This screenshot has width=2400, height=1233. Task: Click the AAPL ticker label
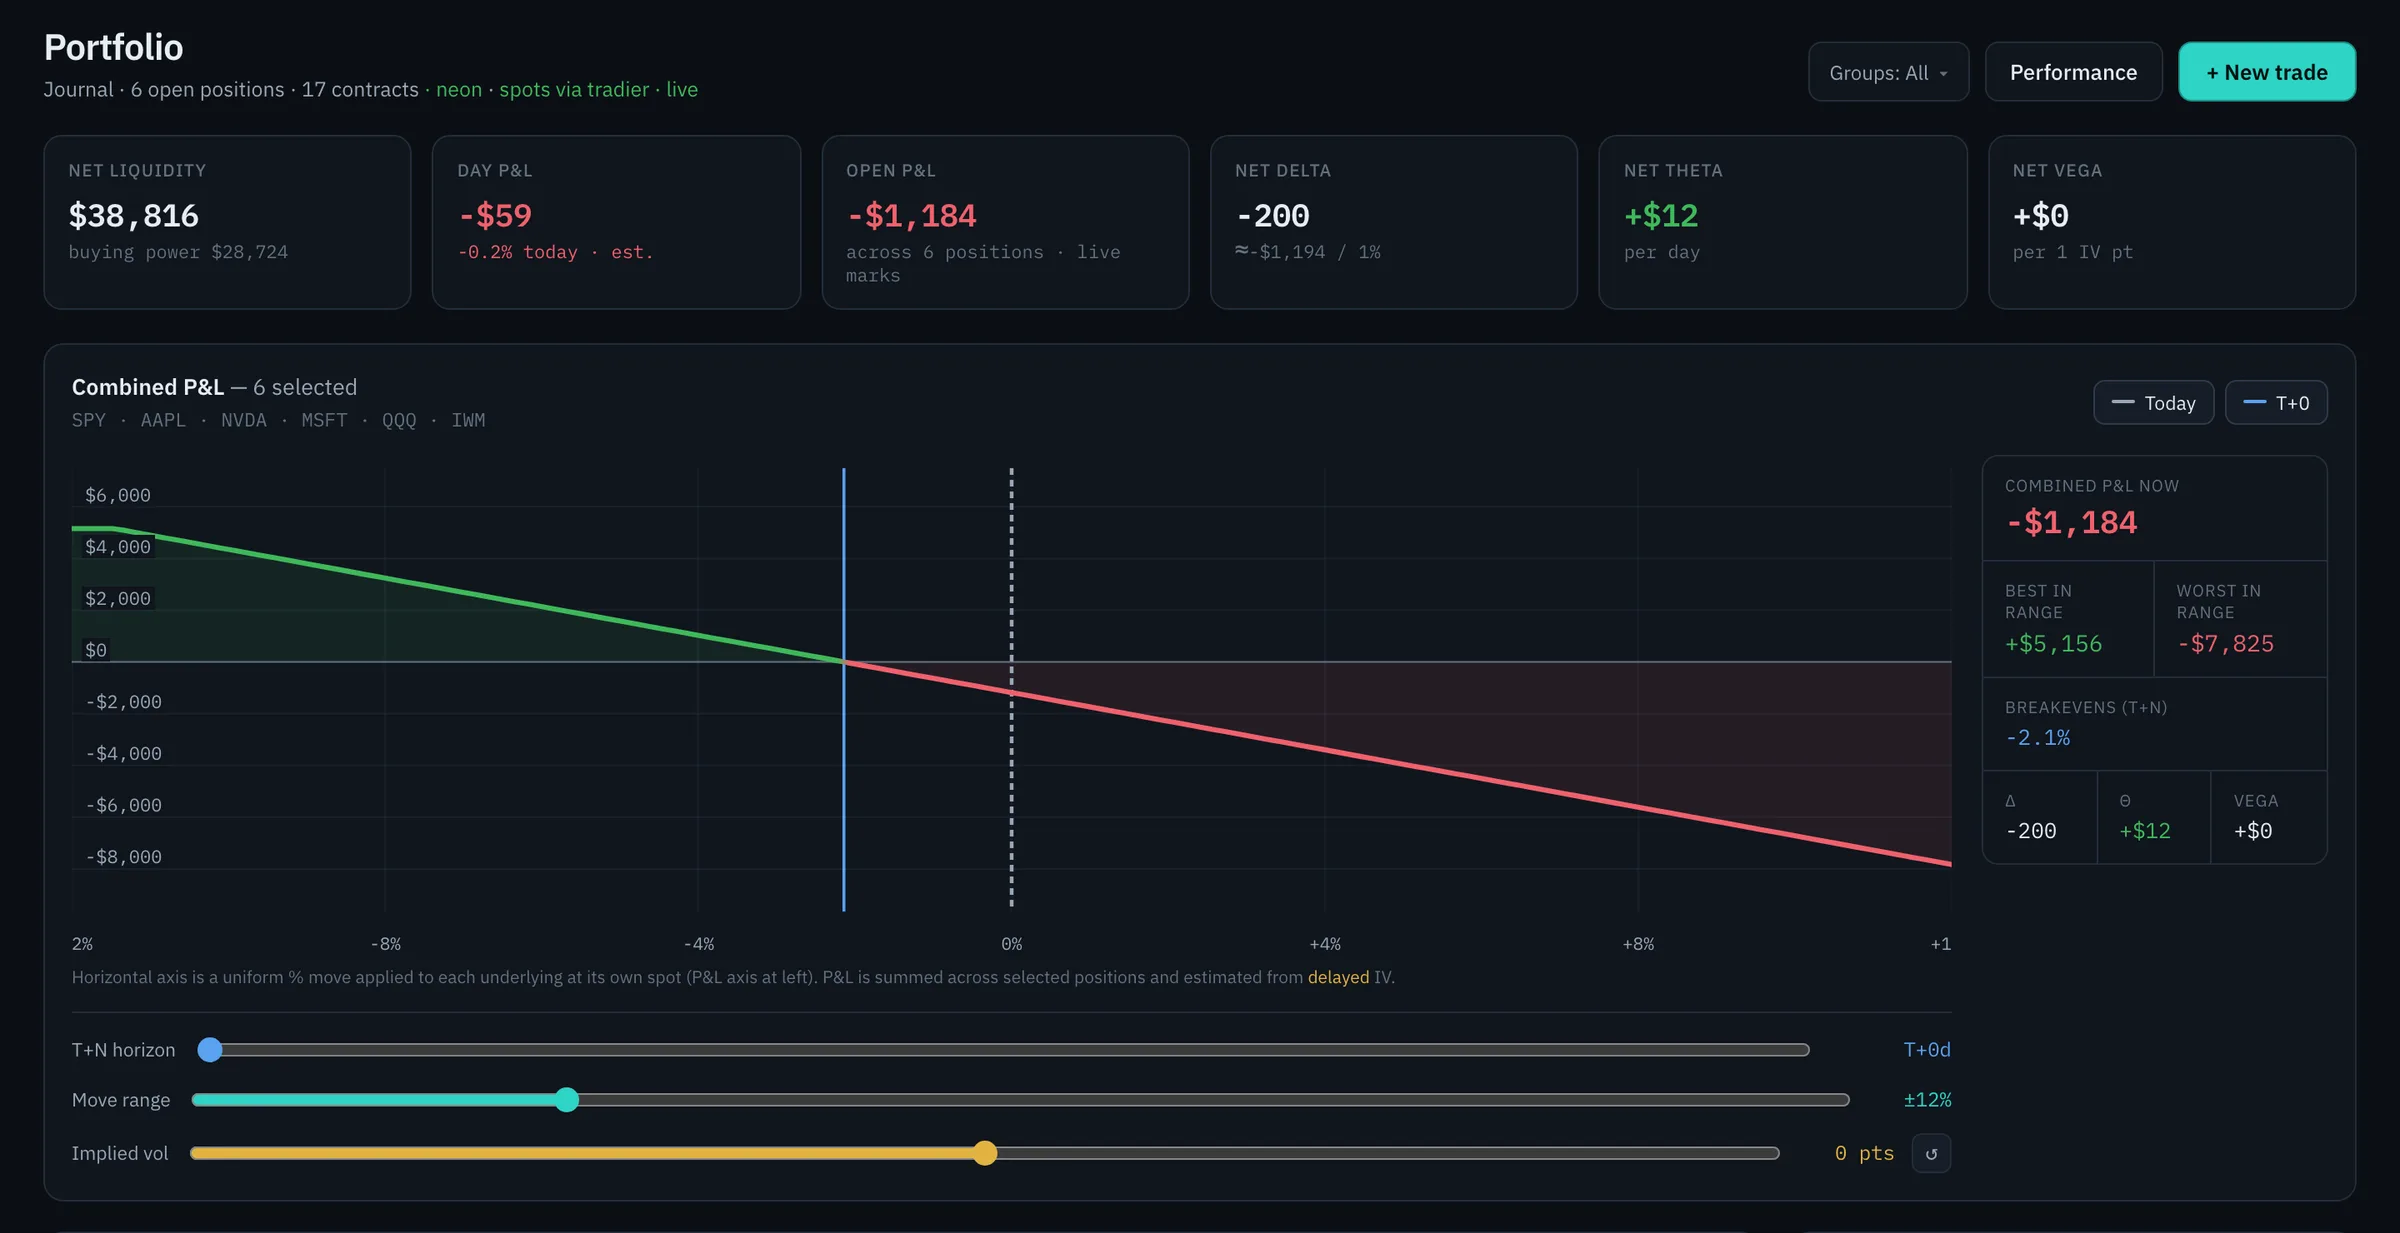[x=163, y=420]
